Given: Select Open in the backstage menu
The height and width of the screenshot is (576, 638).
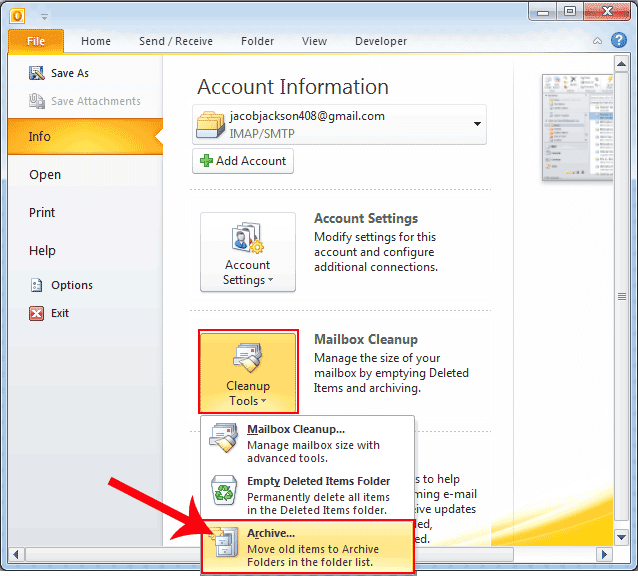Looking at the screenshot, I should 45,175.
